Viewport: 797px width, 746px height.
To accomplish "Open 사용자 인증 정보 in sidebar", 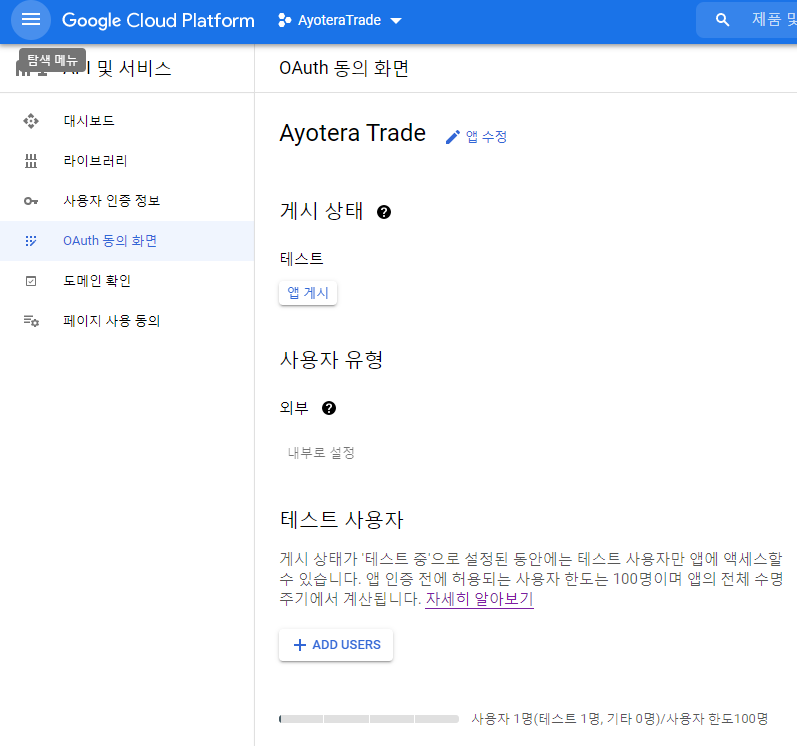I will point(127,201).
